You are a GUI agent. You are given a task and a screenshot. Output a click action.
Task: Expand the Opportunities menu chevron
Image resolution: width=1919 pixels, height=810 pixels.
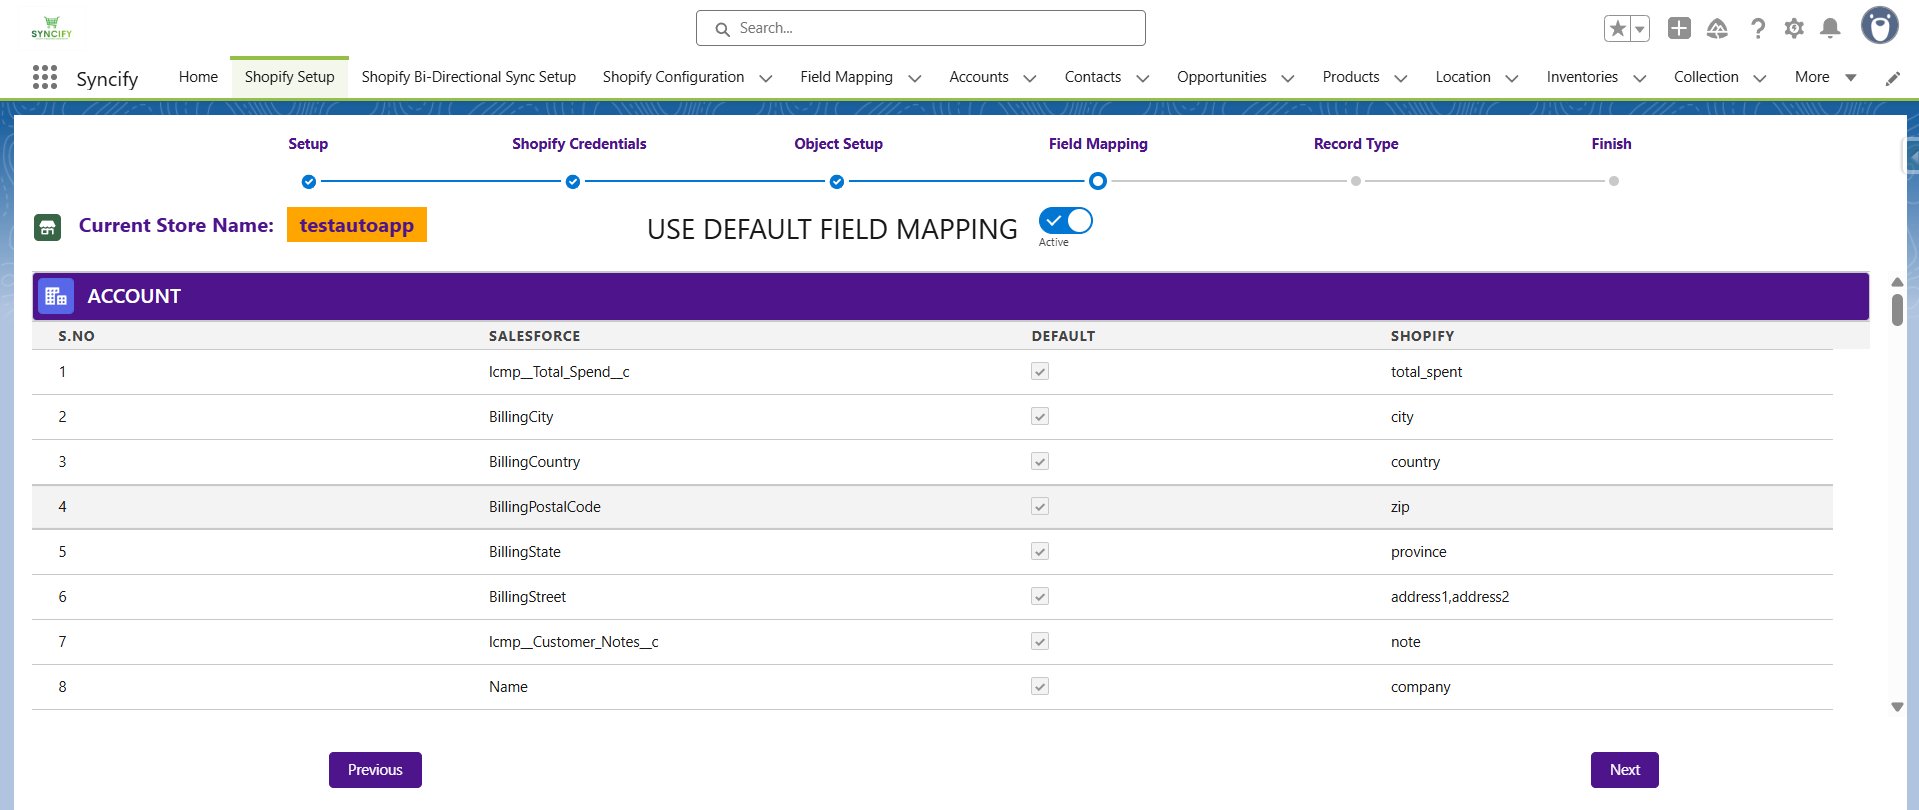click(1288, 78)
